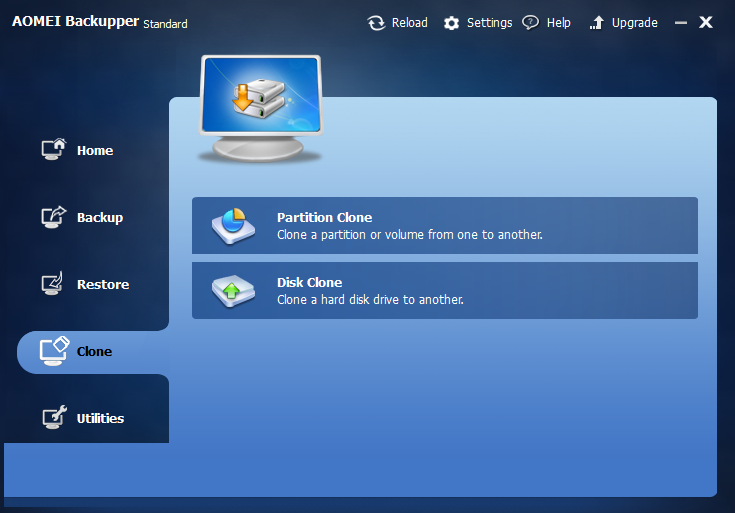Open the Home tab label
The height and width of the screenshot is (513, 735).
[95, 151]
